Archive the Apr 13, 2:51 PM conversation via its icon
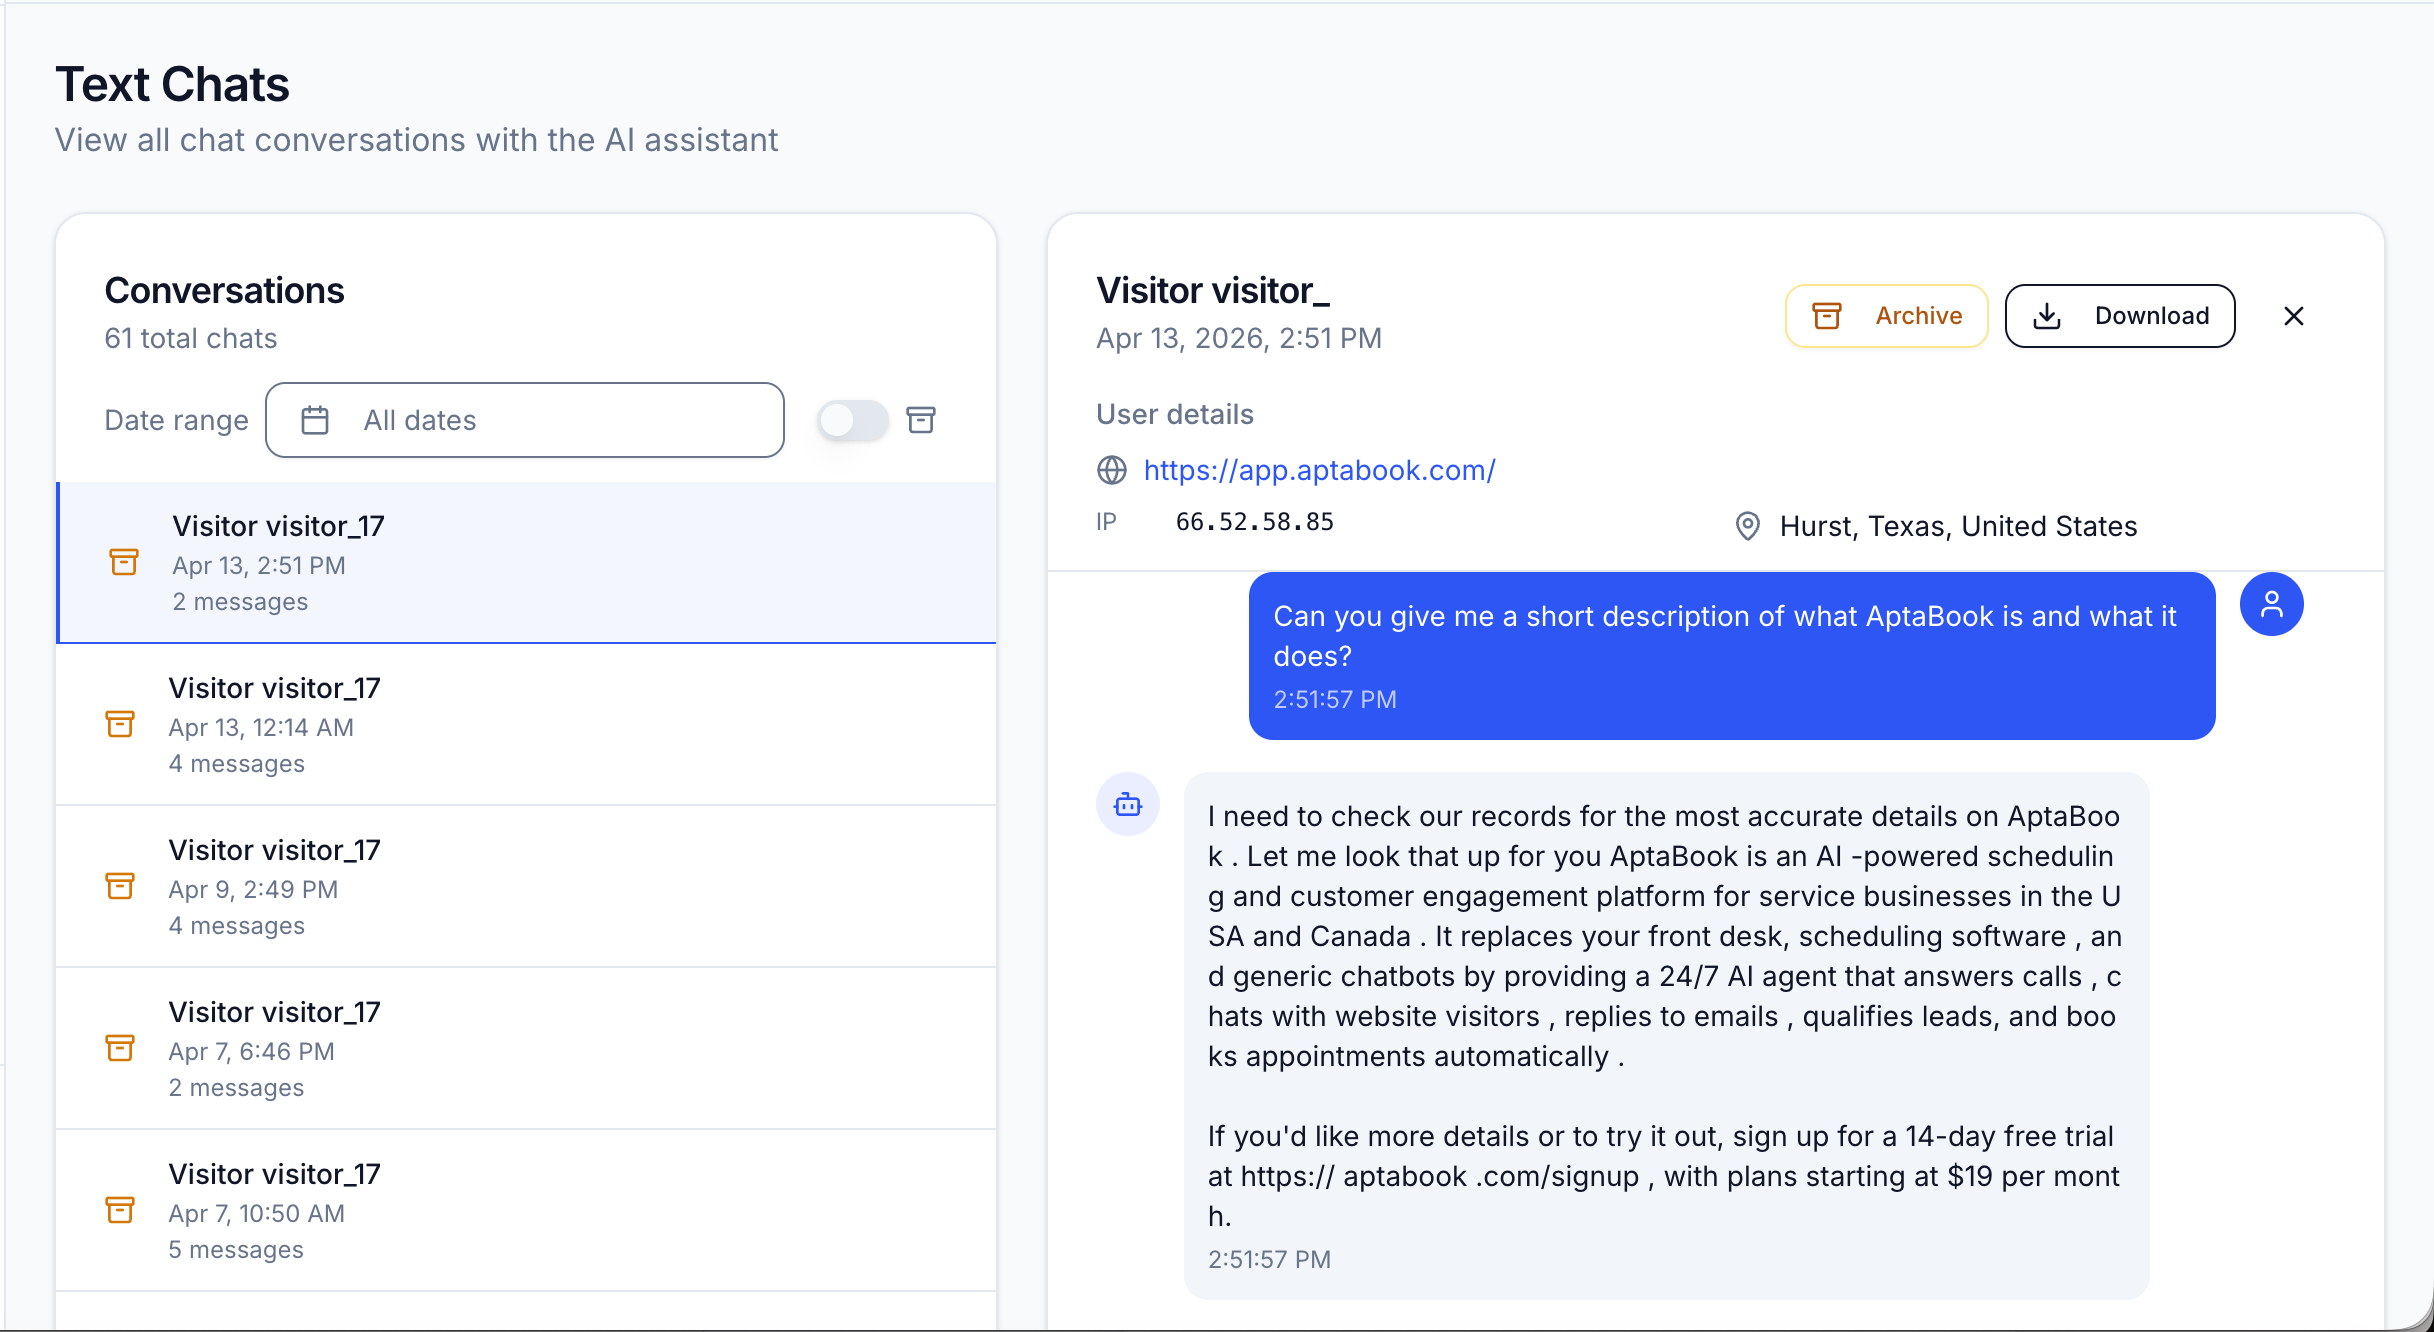The height and width of the screenshot is (1332, 2434). (x=124, y=562)
